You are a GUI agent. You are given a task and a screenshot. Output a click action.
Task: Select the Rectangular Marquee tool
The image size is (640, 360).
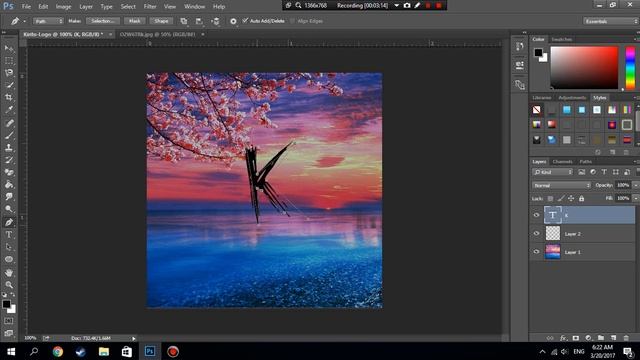tap(9, 61)
